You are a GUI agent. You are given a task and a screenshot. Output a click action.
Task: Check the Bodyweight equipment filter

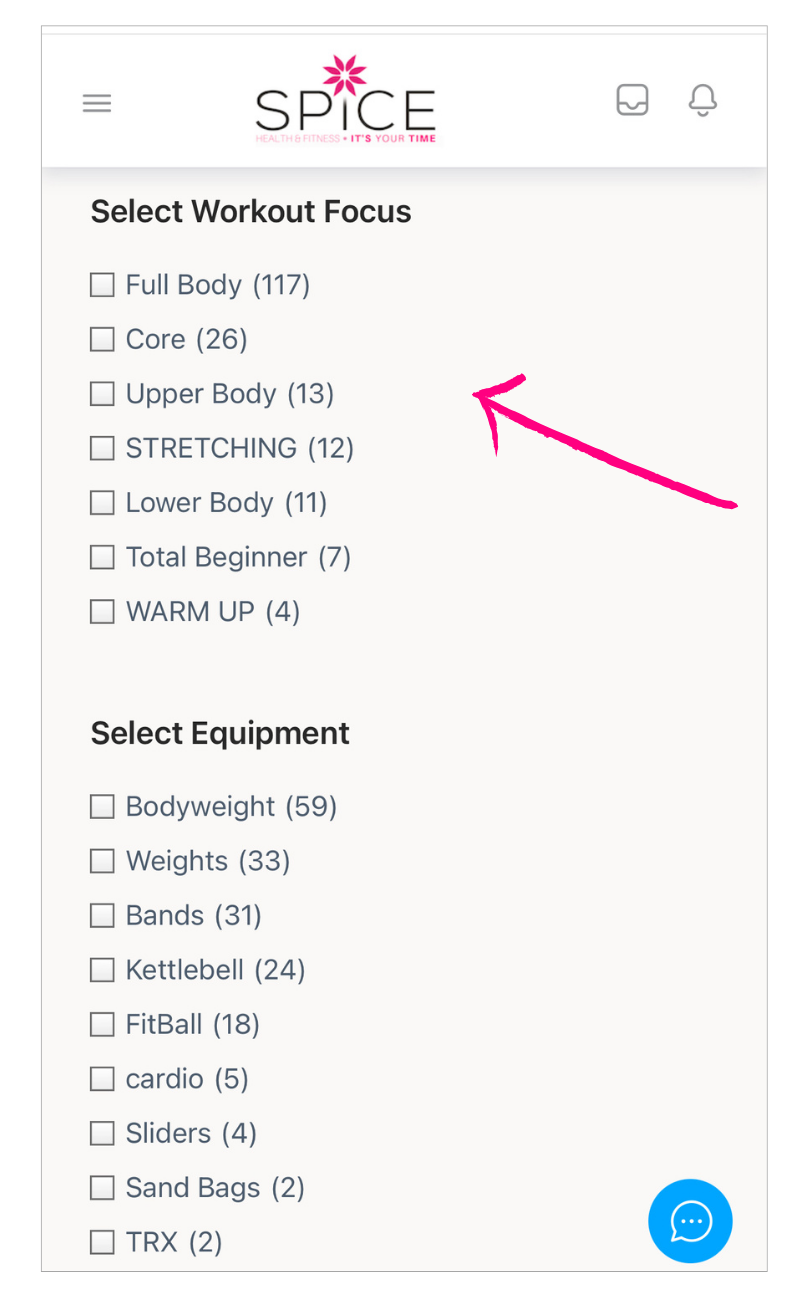tap(102, 806)
